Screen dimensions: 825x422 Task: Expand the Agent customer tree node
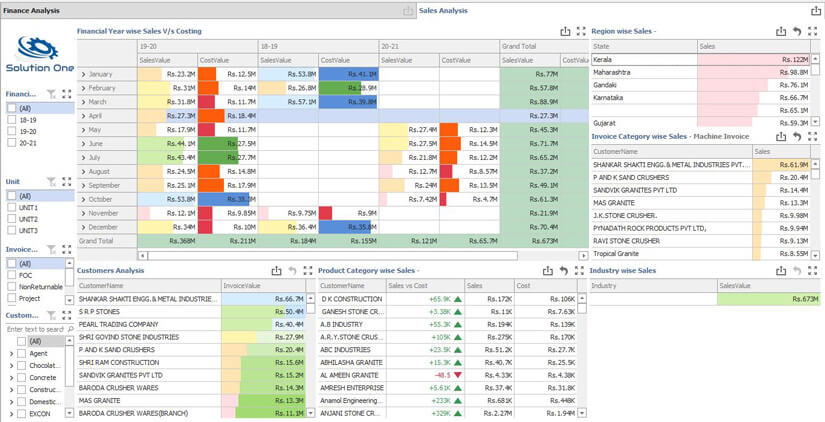click(11, 354)
